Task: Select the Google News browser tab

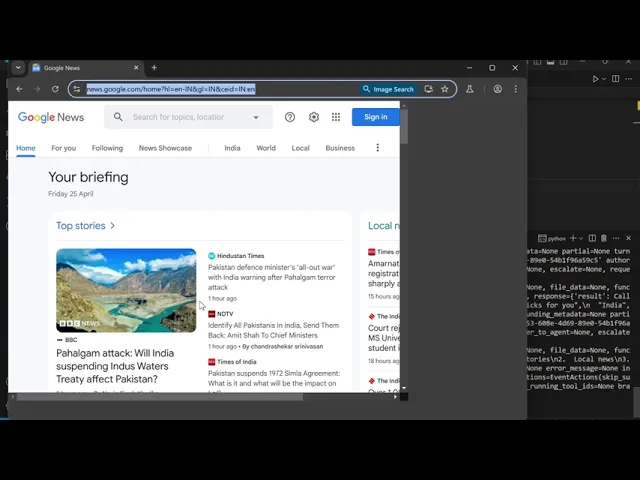Action: 86,68
